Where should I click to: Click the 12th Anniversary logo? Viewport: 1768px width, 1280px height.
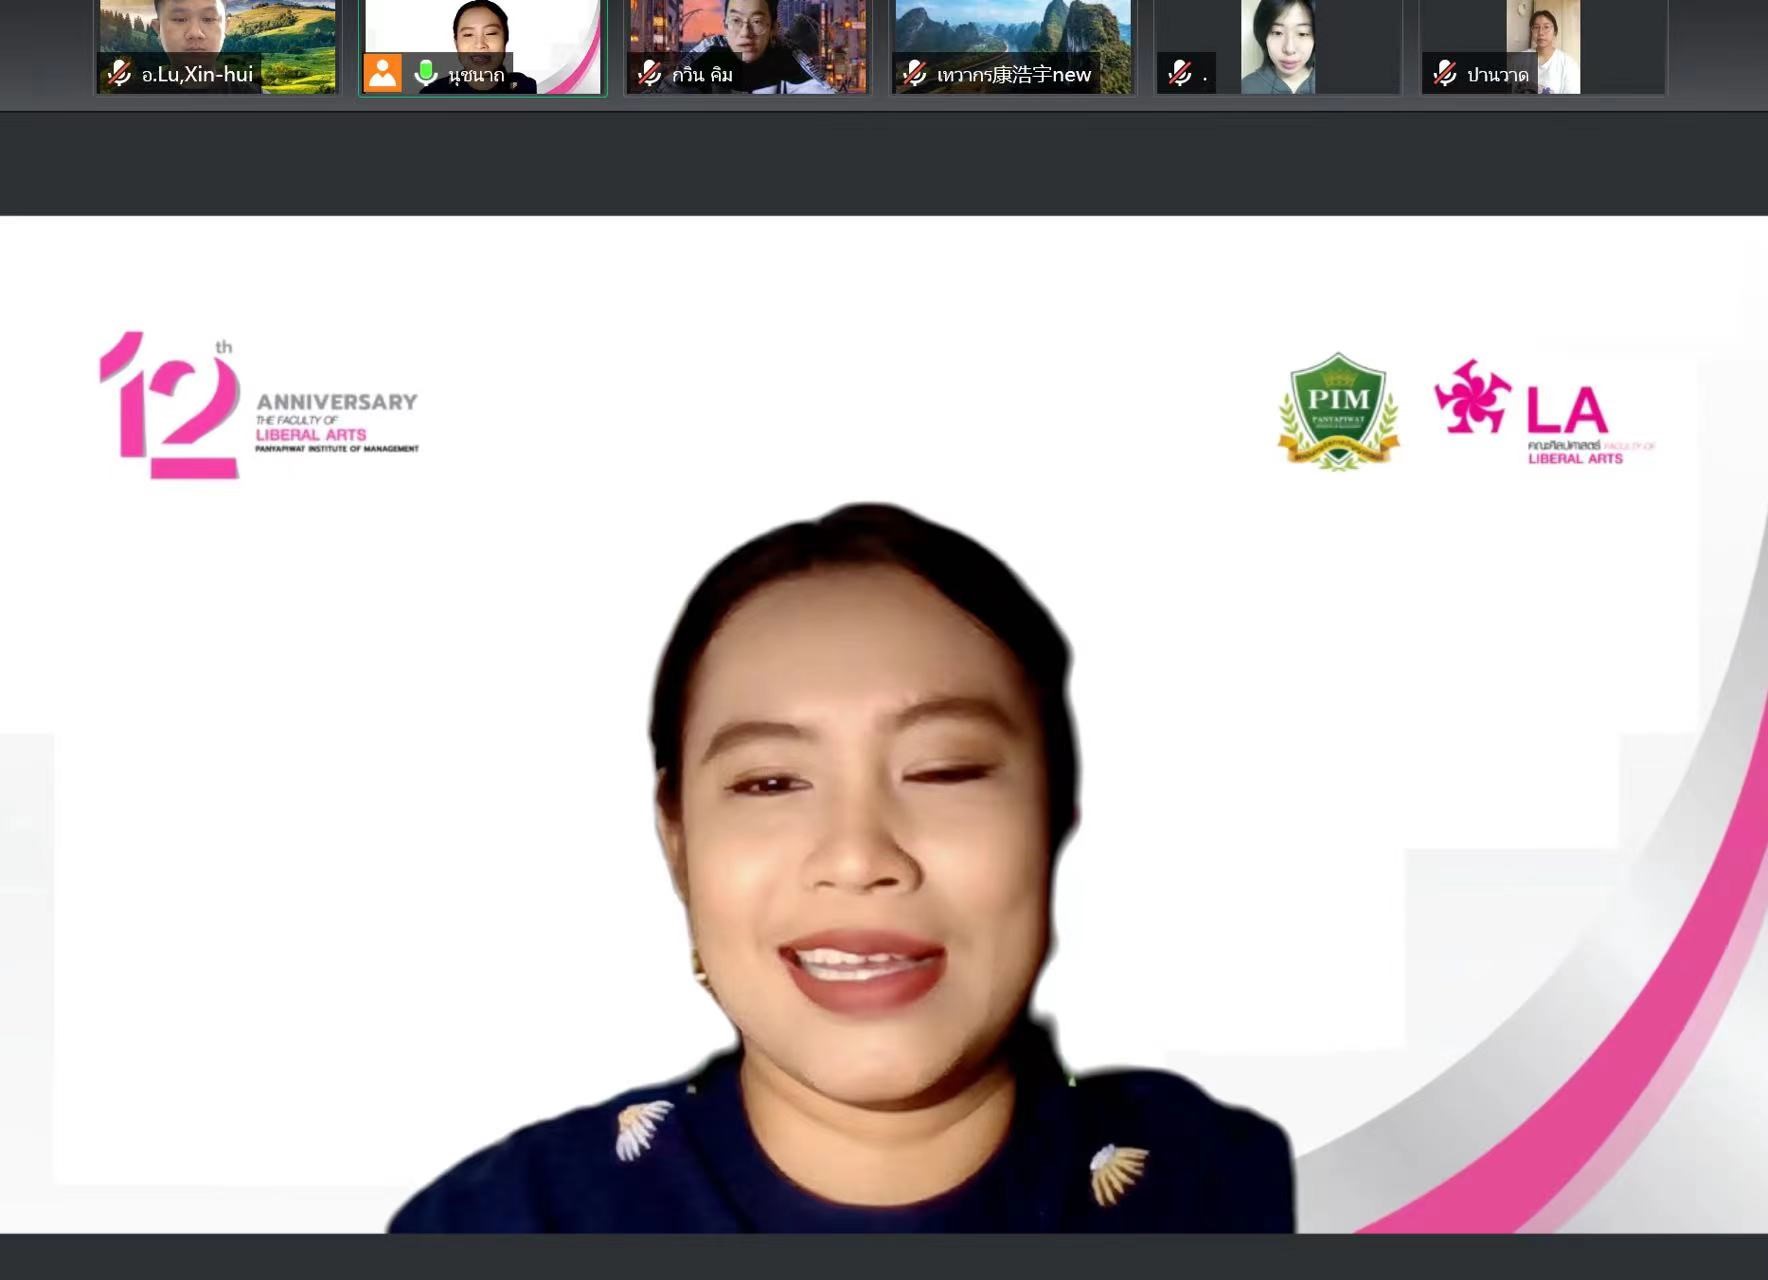(258, 407)
